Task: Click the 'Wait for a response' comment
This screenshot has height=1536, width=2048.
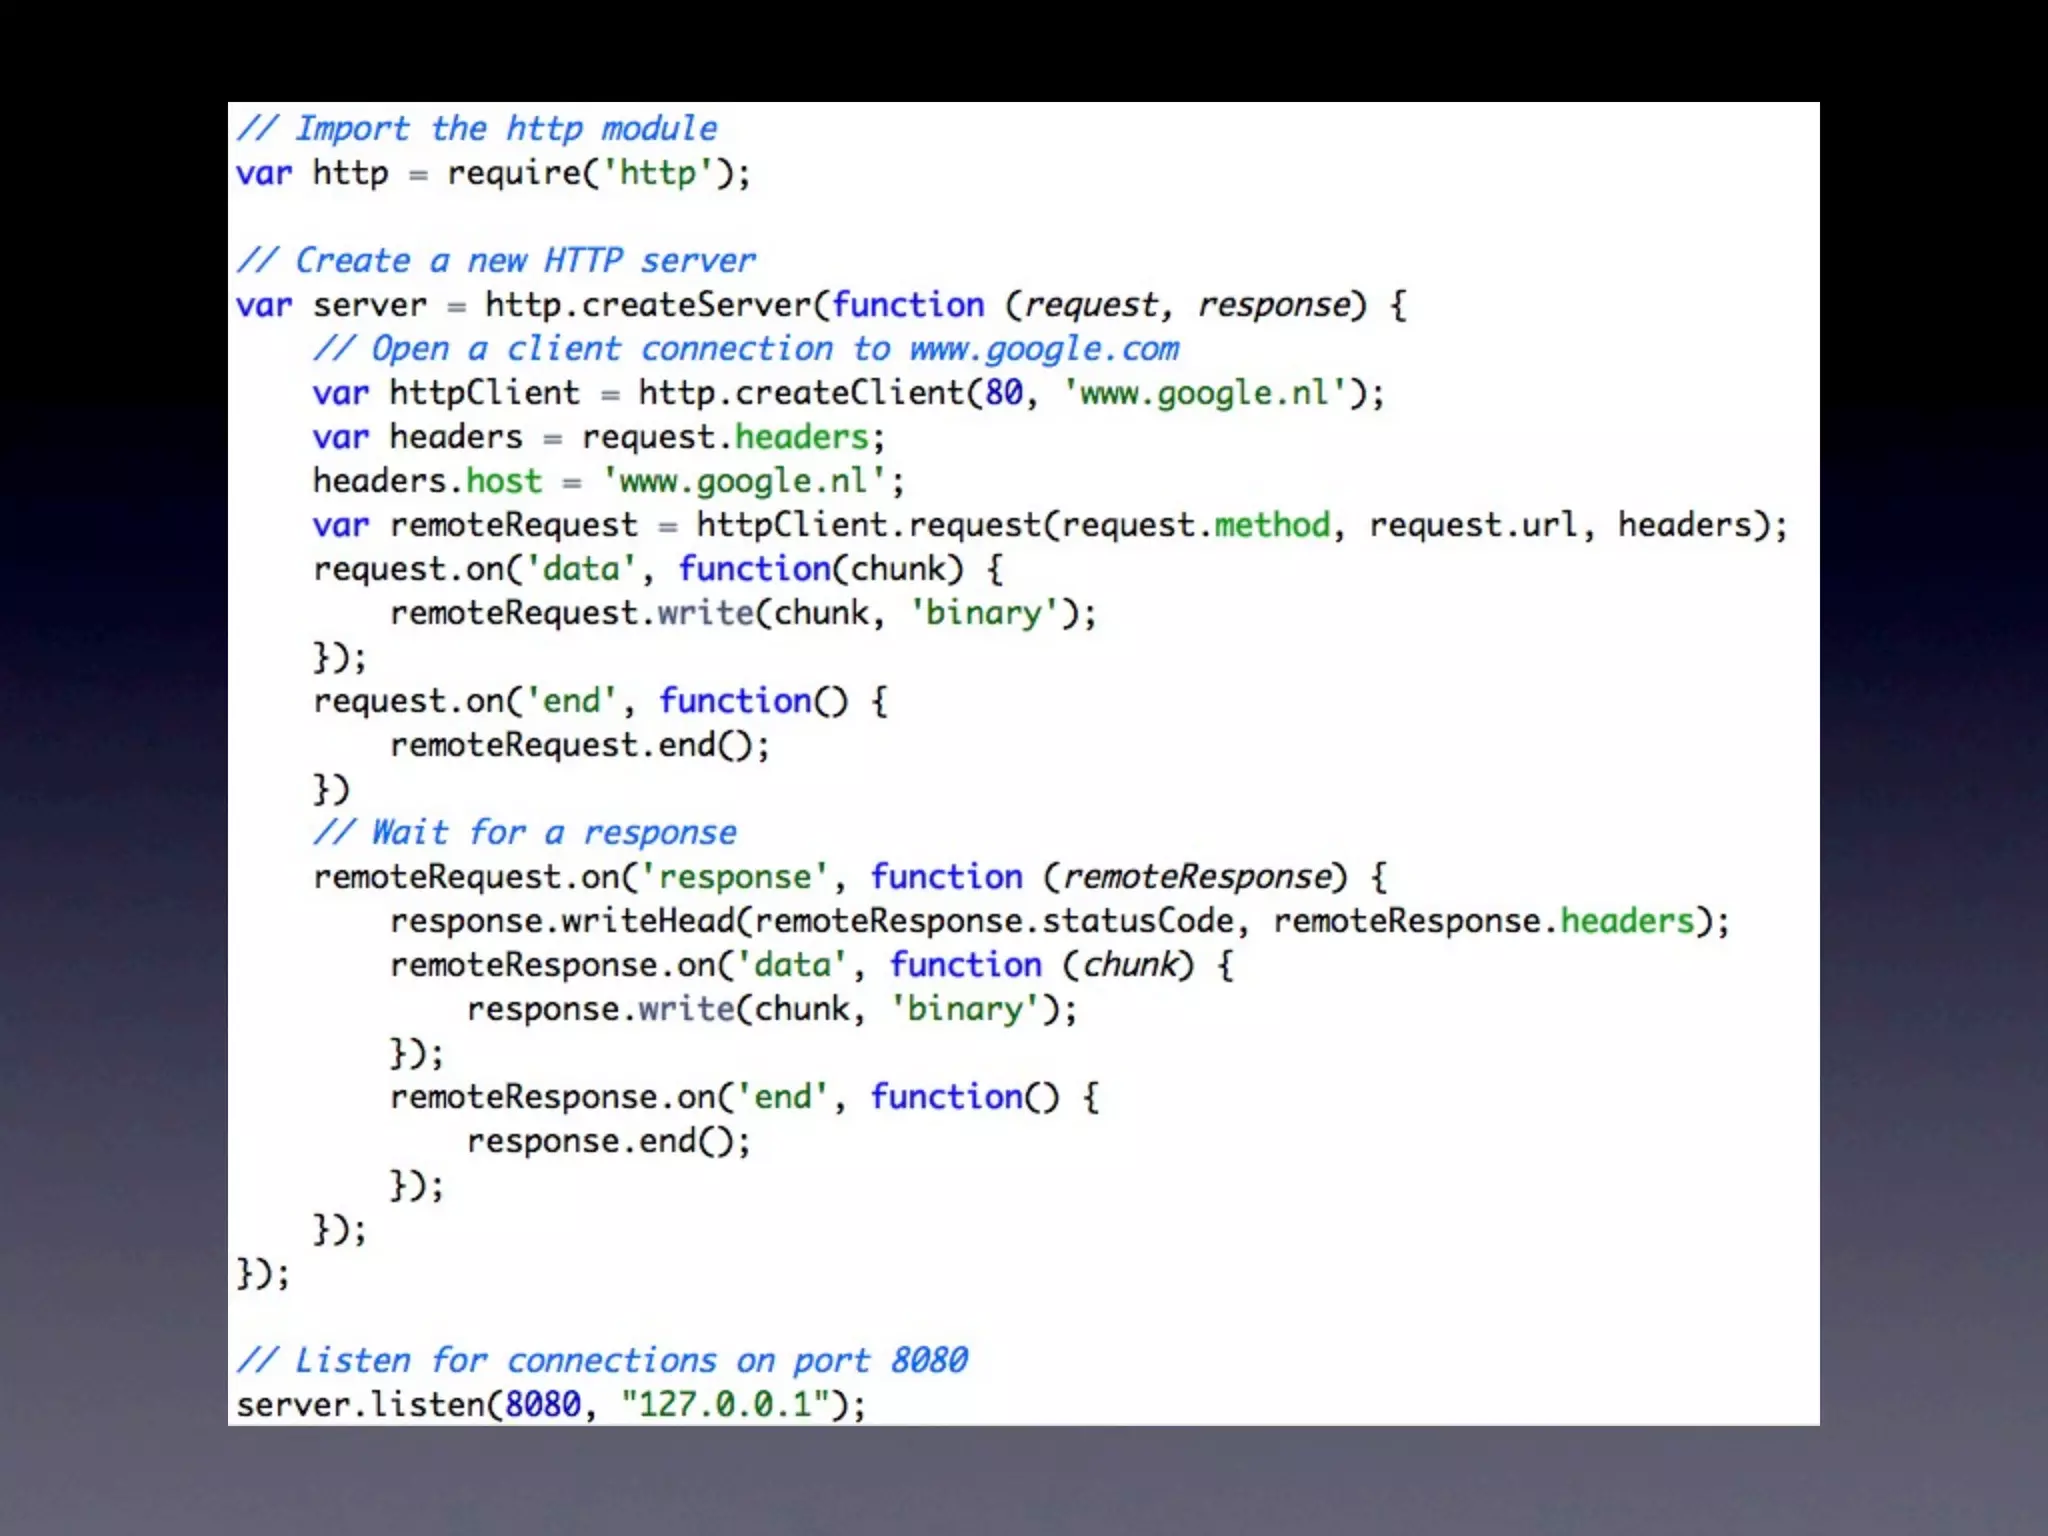Action: [525, 833]
